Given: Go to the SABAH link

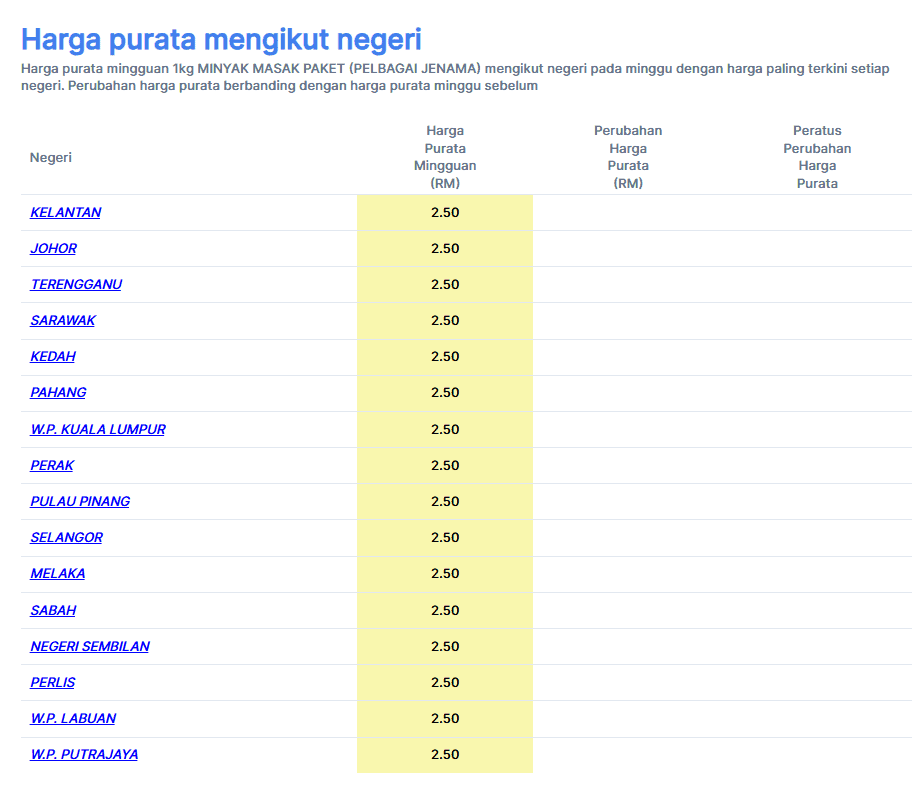Looking at the screenshot, I should 53,610.
